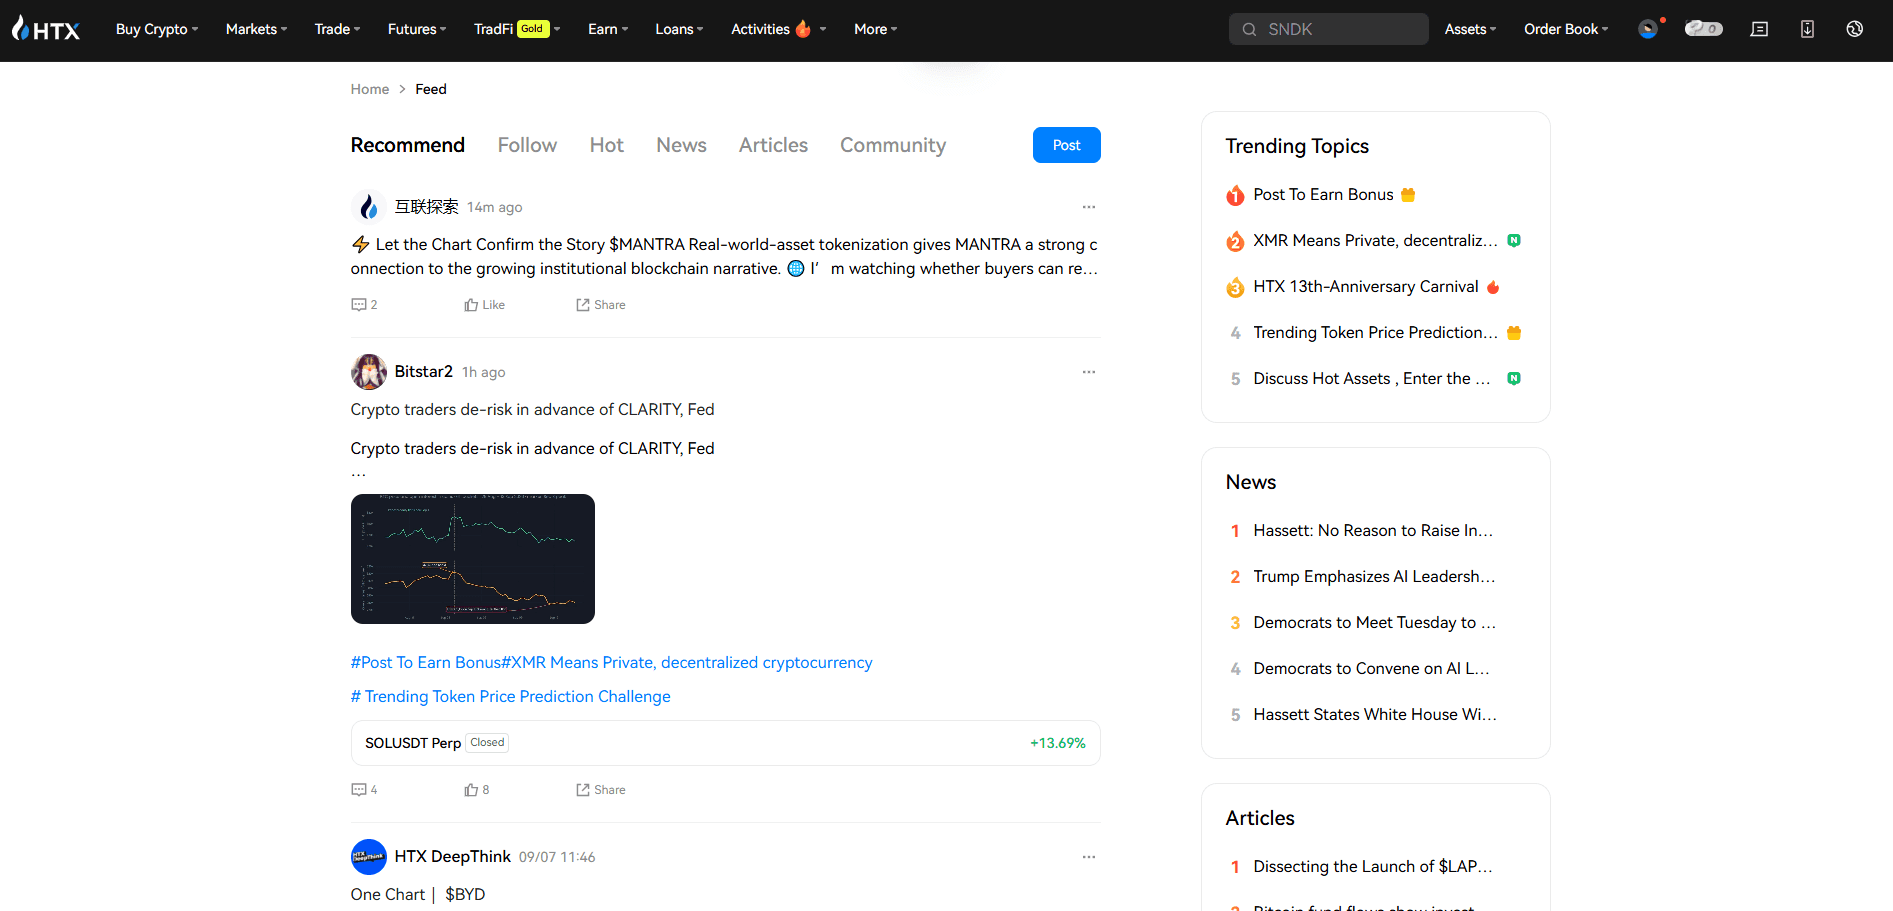The width and height of the screenshot is (1893, 911).
Task: Click the points badge icon in header
Action: click(x=1703, y=29)
